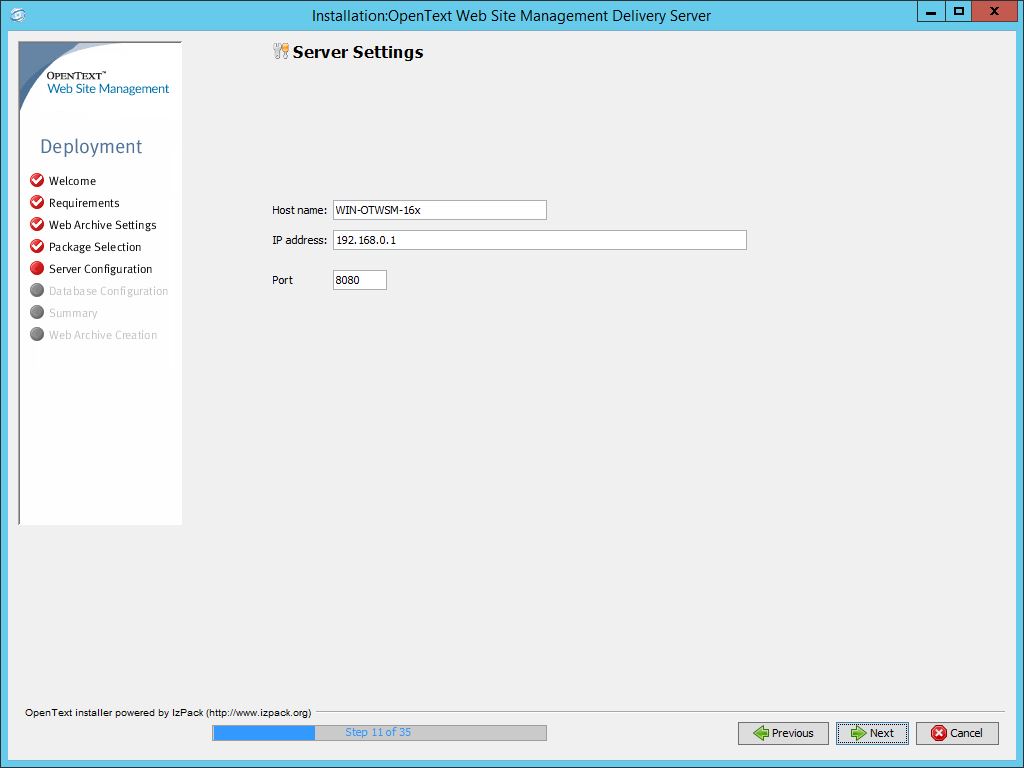Close the installer window
Image resolution: width=1024 pixels, height=768 pixels.
(994, 12)
